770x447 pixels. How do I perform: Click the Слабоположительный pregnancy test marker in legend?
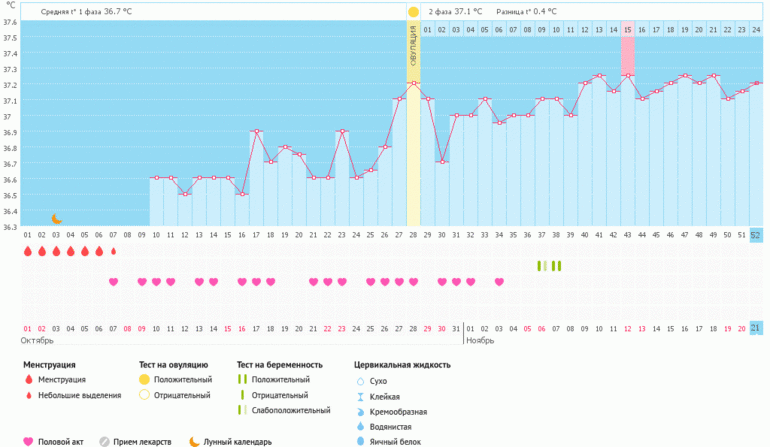[241, 410]
